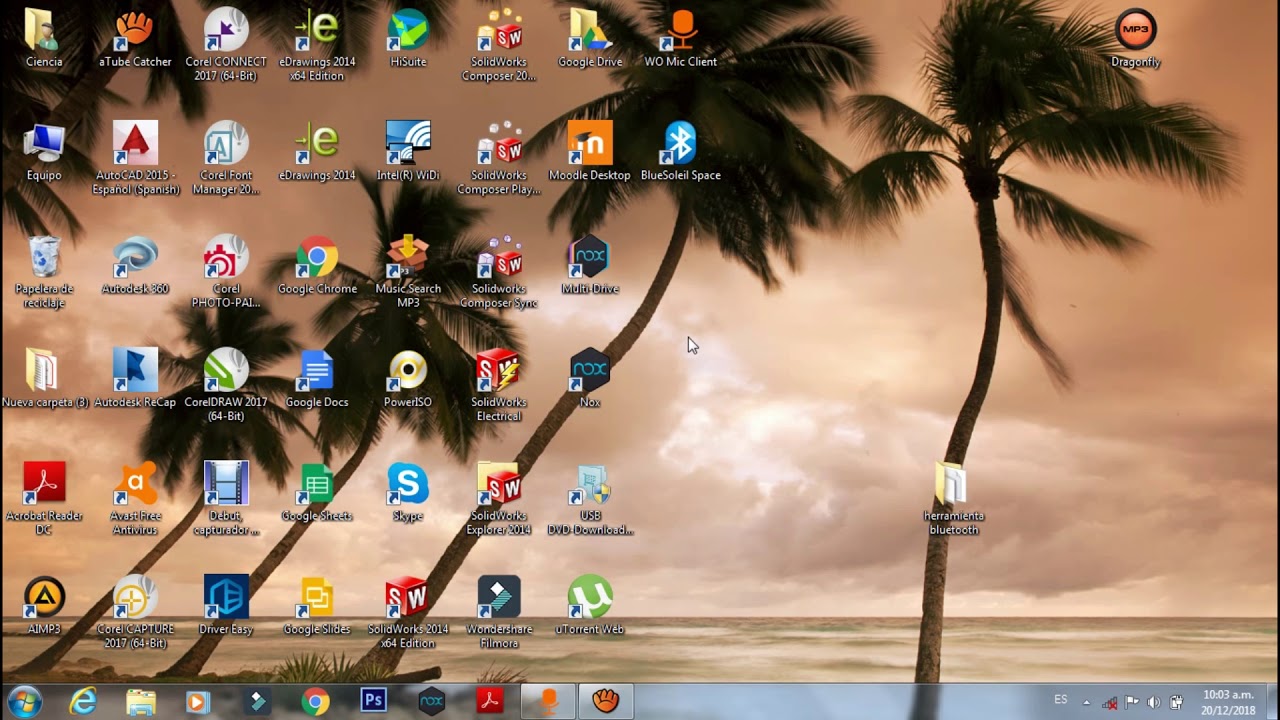Open the aTube Catcher desktop icon
1280x720 pixels.
(135, 39)
